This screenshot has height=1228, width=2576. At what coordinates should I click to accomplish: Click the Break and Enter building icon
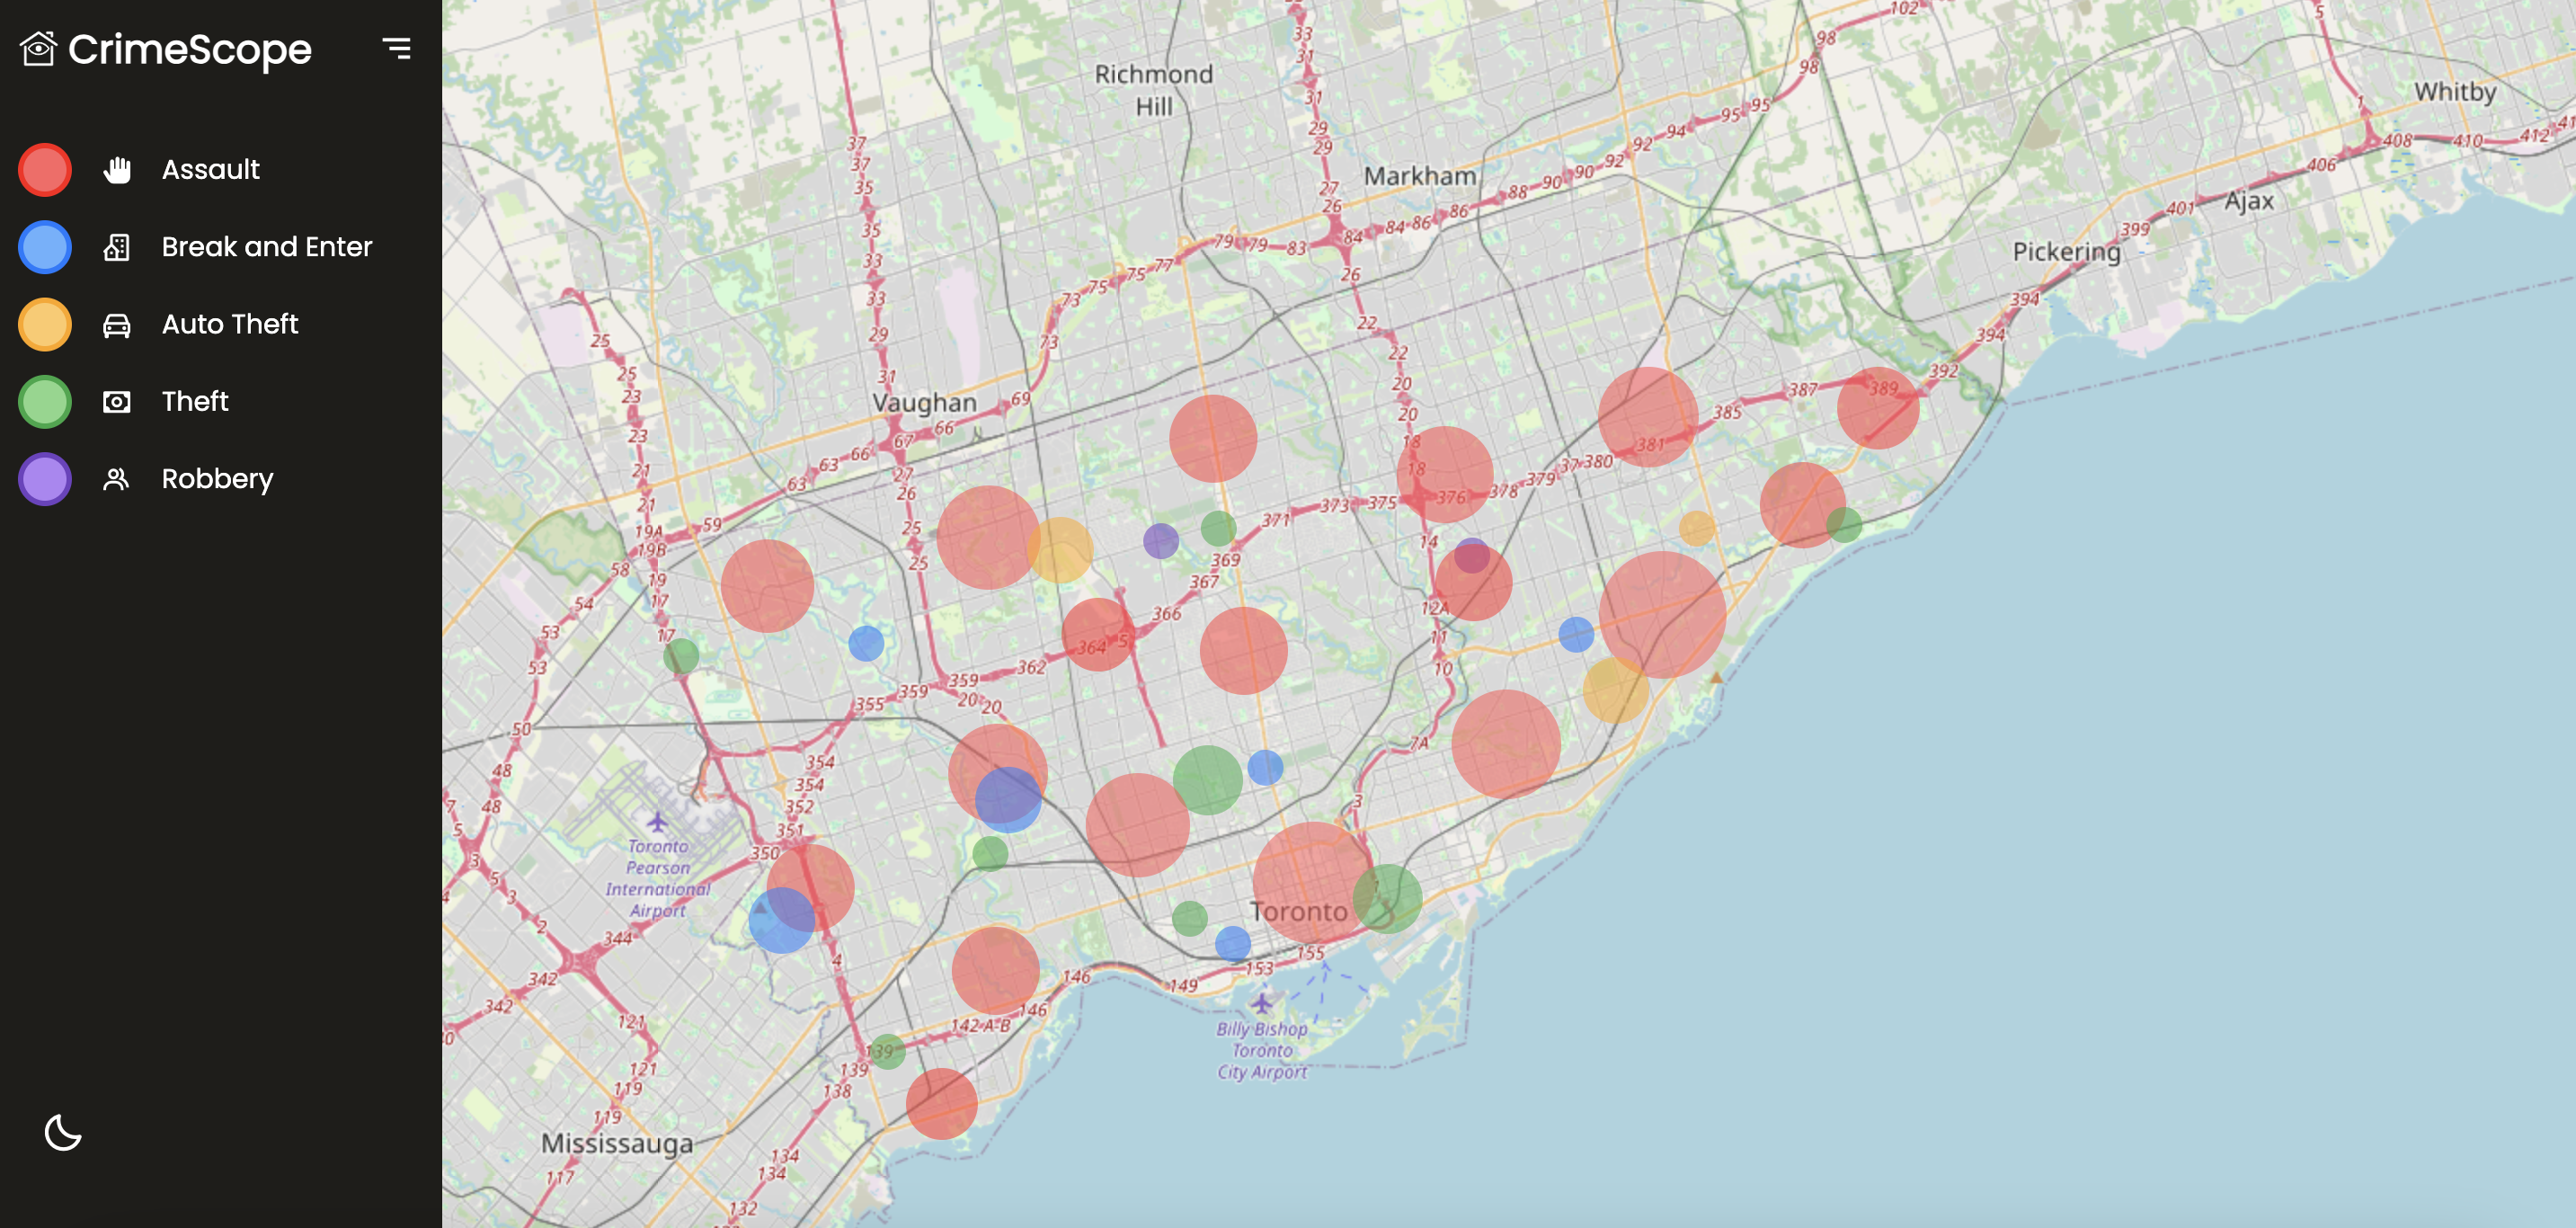tap(117, 247)
